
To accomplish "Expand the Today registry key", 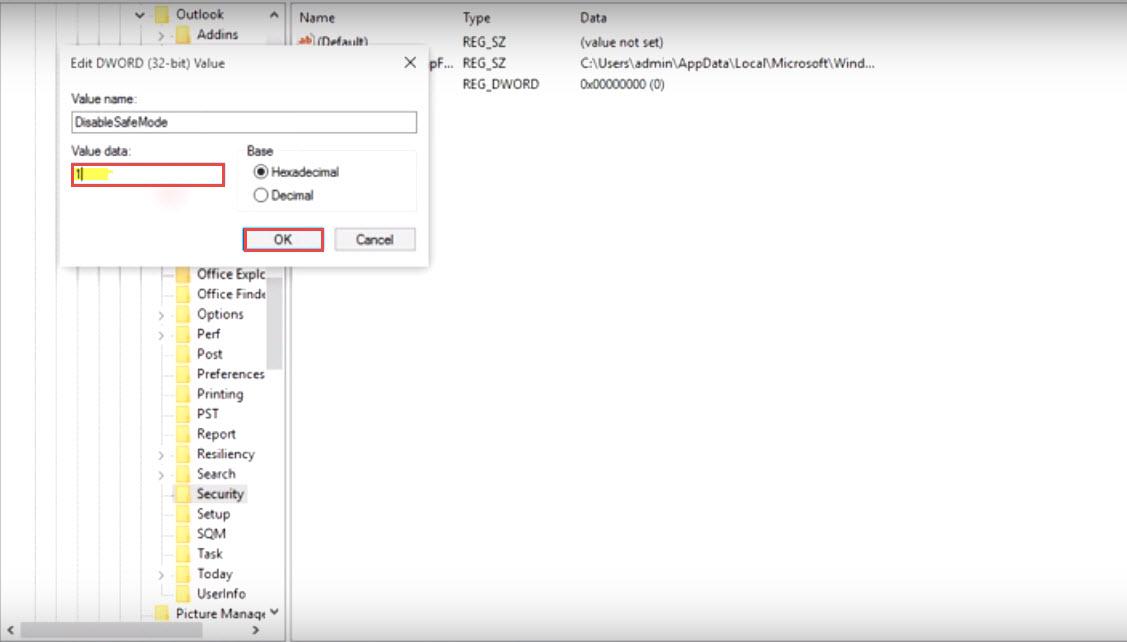I will click(x=160, y=574).
